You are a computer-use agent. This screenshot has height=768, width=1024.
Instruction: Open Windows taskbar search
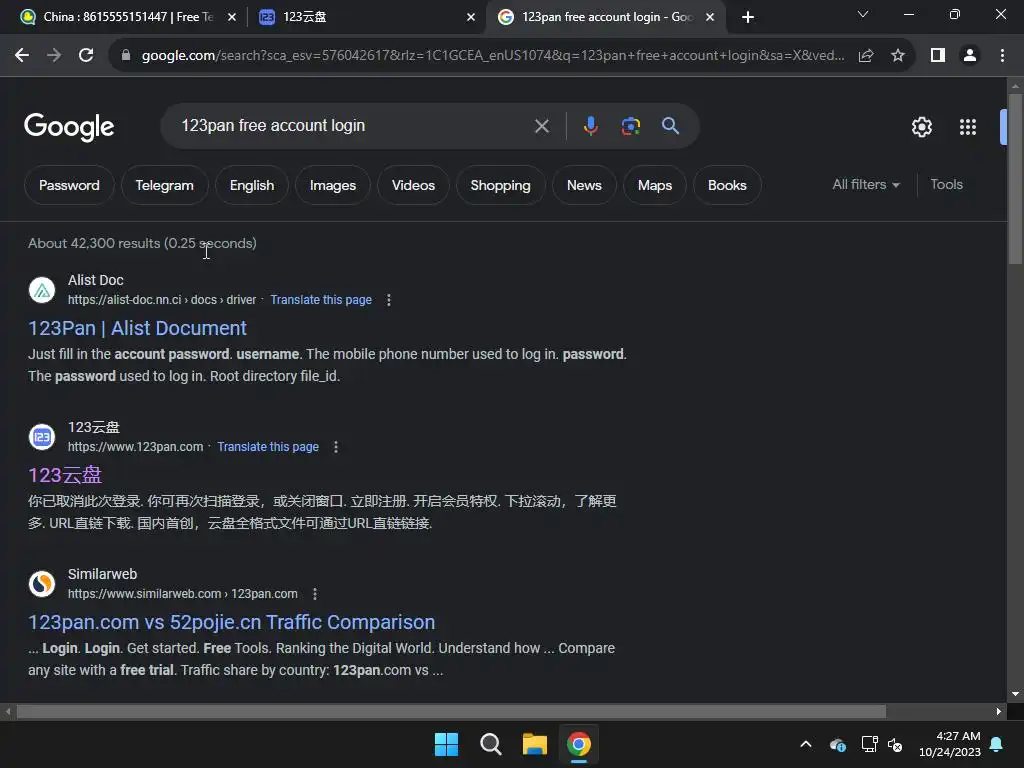point(490,744)
